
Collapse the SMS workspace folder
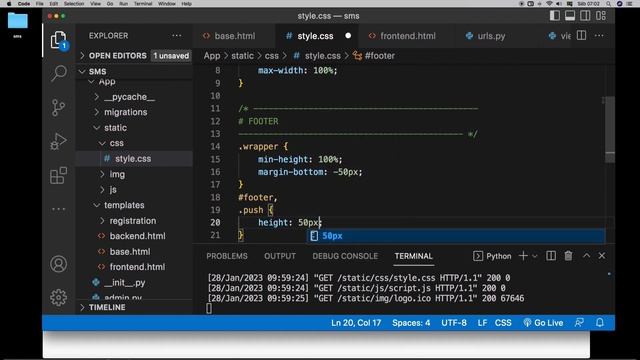pos(134,71)
